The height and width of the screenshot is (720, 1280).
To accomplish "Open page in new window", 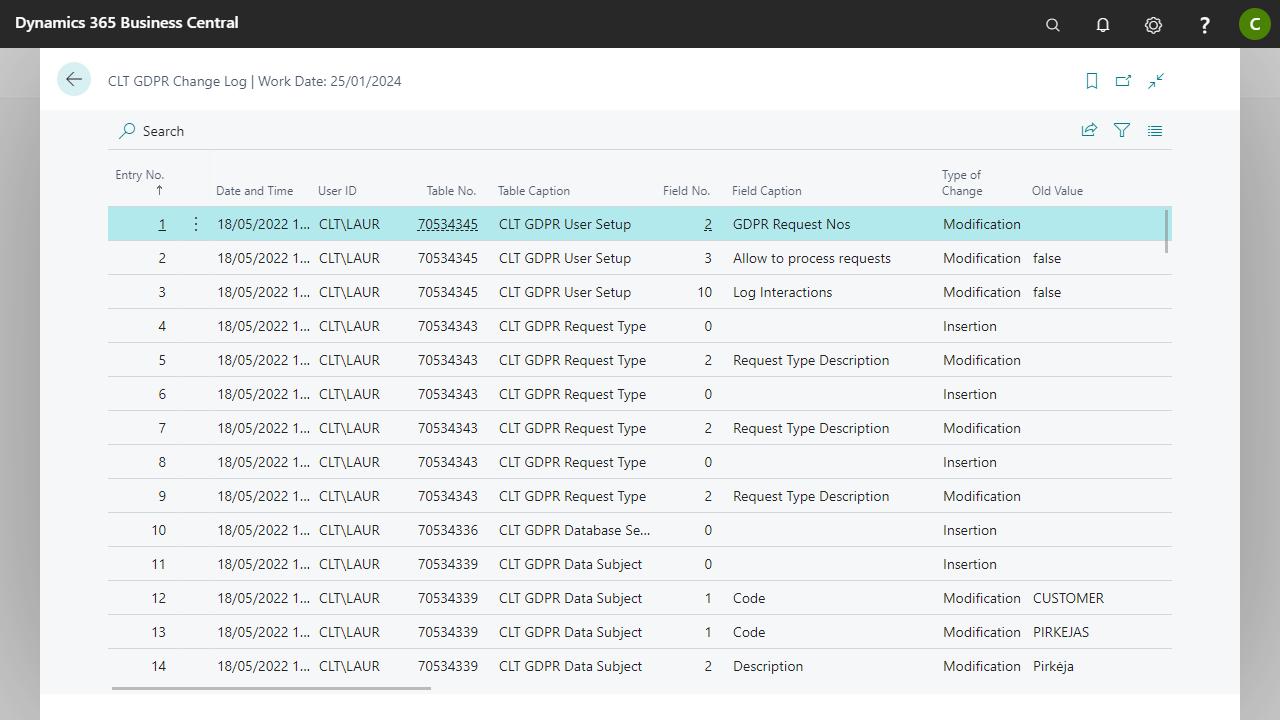I will [1124, 81].
